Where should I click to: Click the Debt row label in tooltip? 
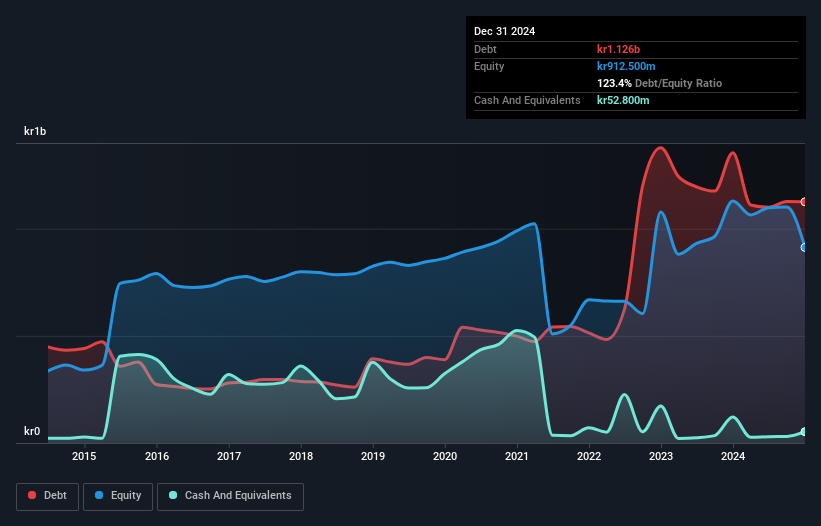point(485,49)
